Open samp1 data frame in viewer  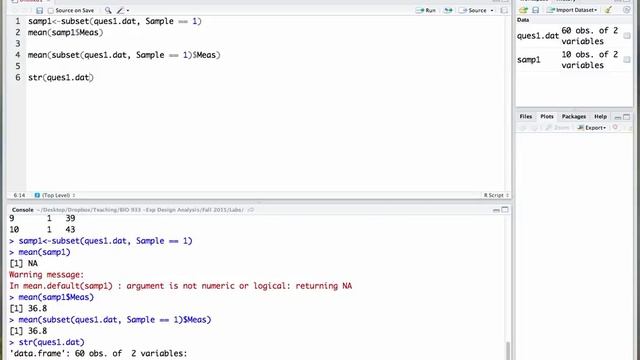pos(529,60)
